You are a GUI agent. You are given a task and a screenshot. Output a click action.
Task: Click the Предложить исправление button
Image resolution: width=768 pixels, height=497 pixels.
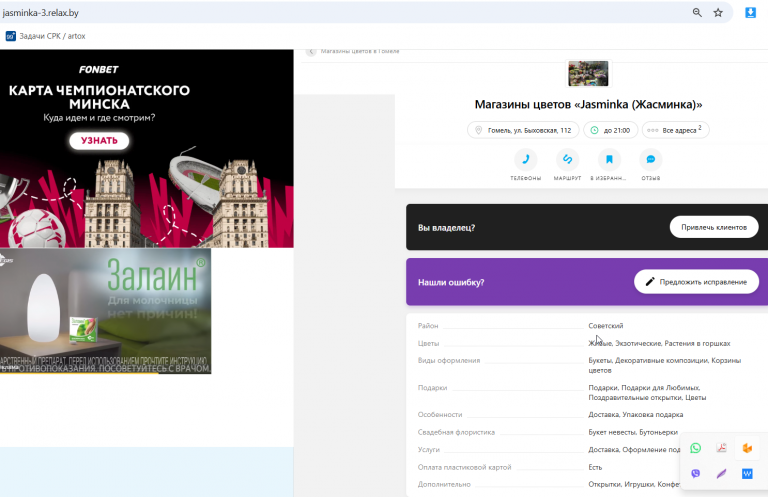click(x=696, y=282)
